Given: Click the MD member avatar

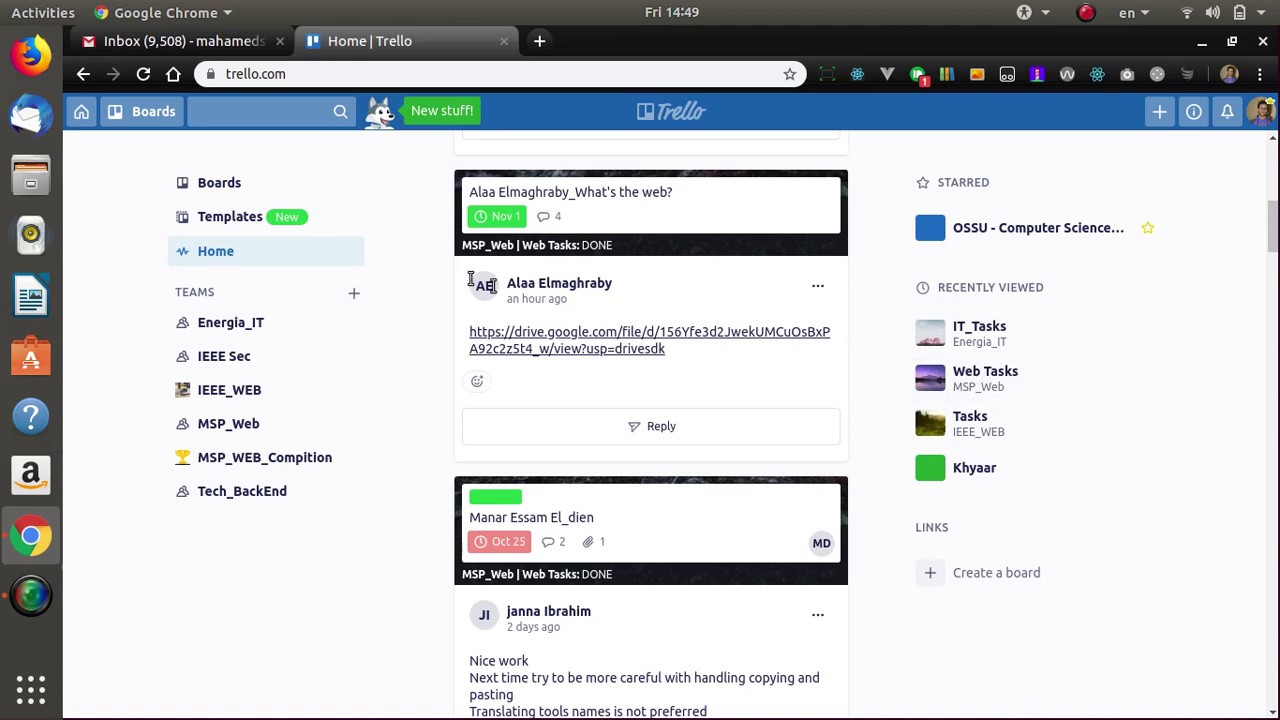Looking at the screenshot, I should point(821,543).
